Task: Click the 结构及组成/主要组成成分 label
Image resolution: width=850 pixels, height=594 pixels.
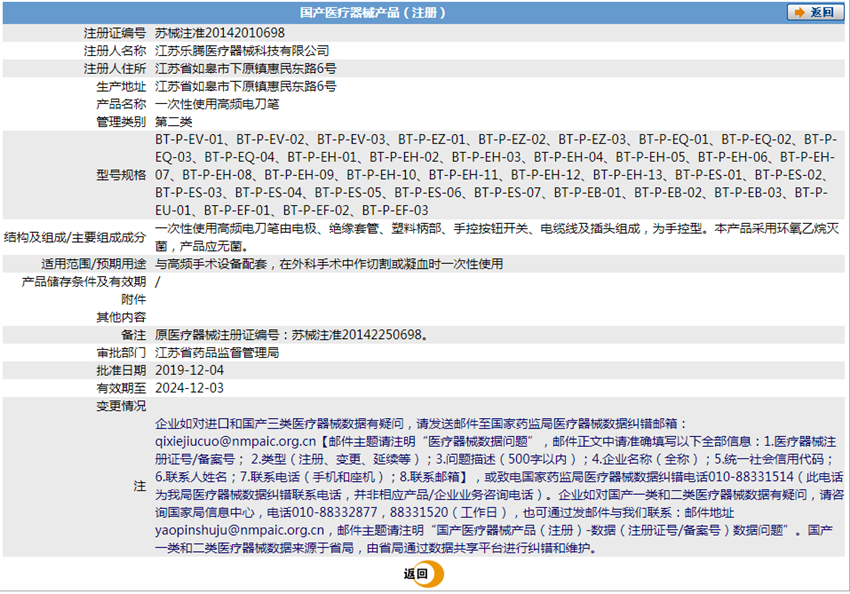Action: click(x=75, y=237)
